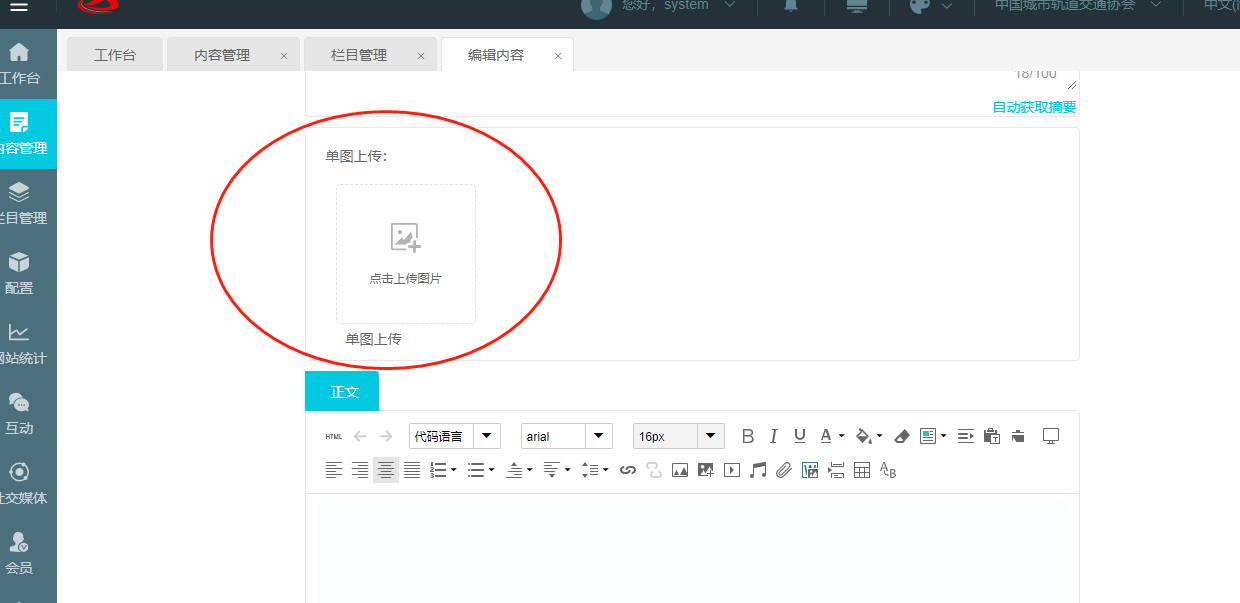The width and height of the screenshot is (1240, 603).
Task: Toggle italic formatting
Action: coord(773,436)
